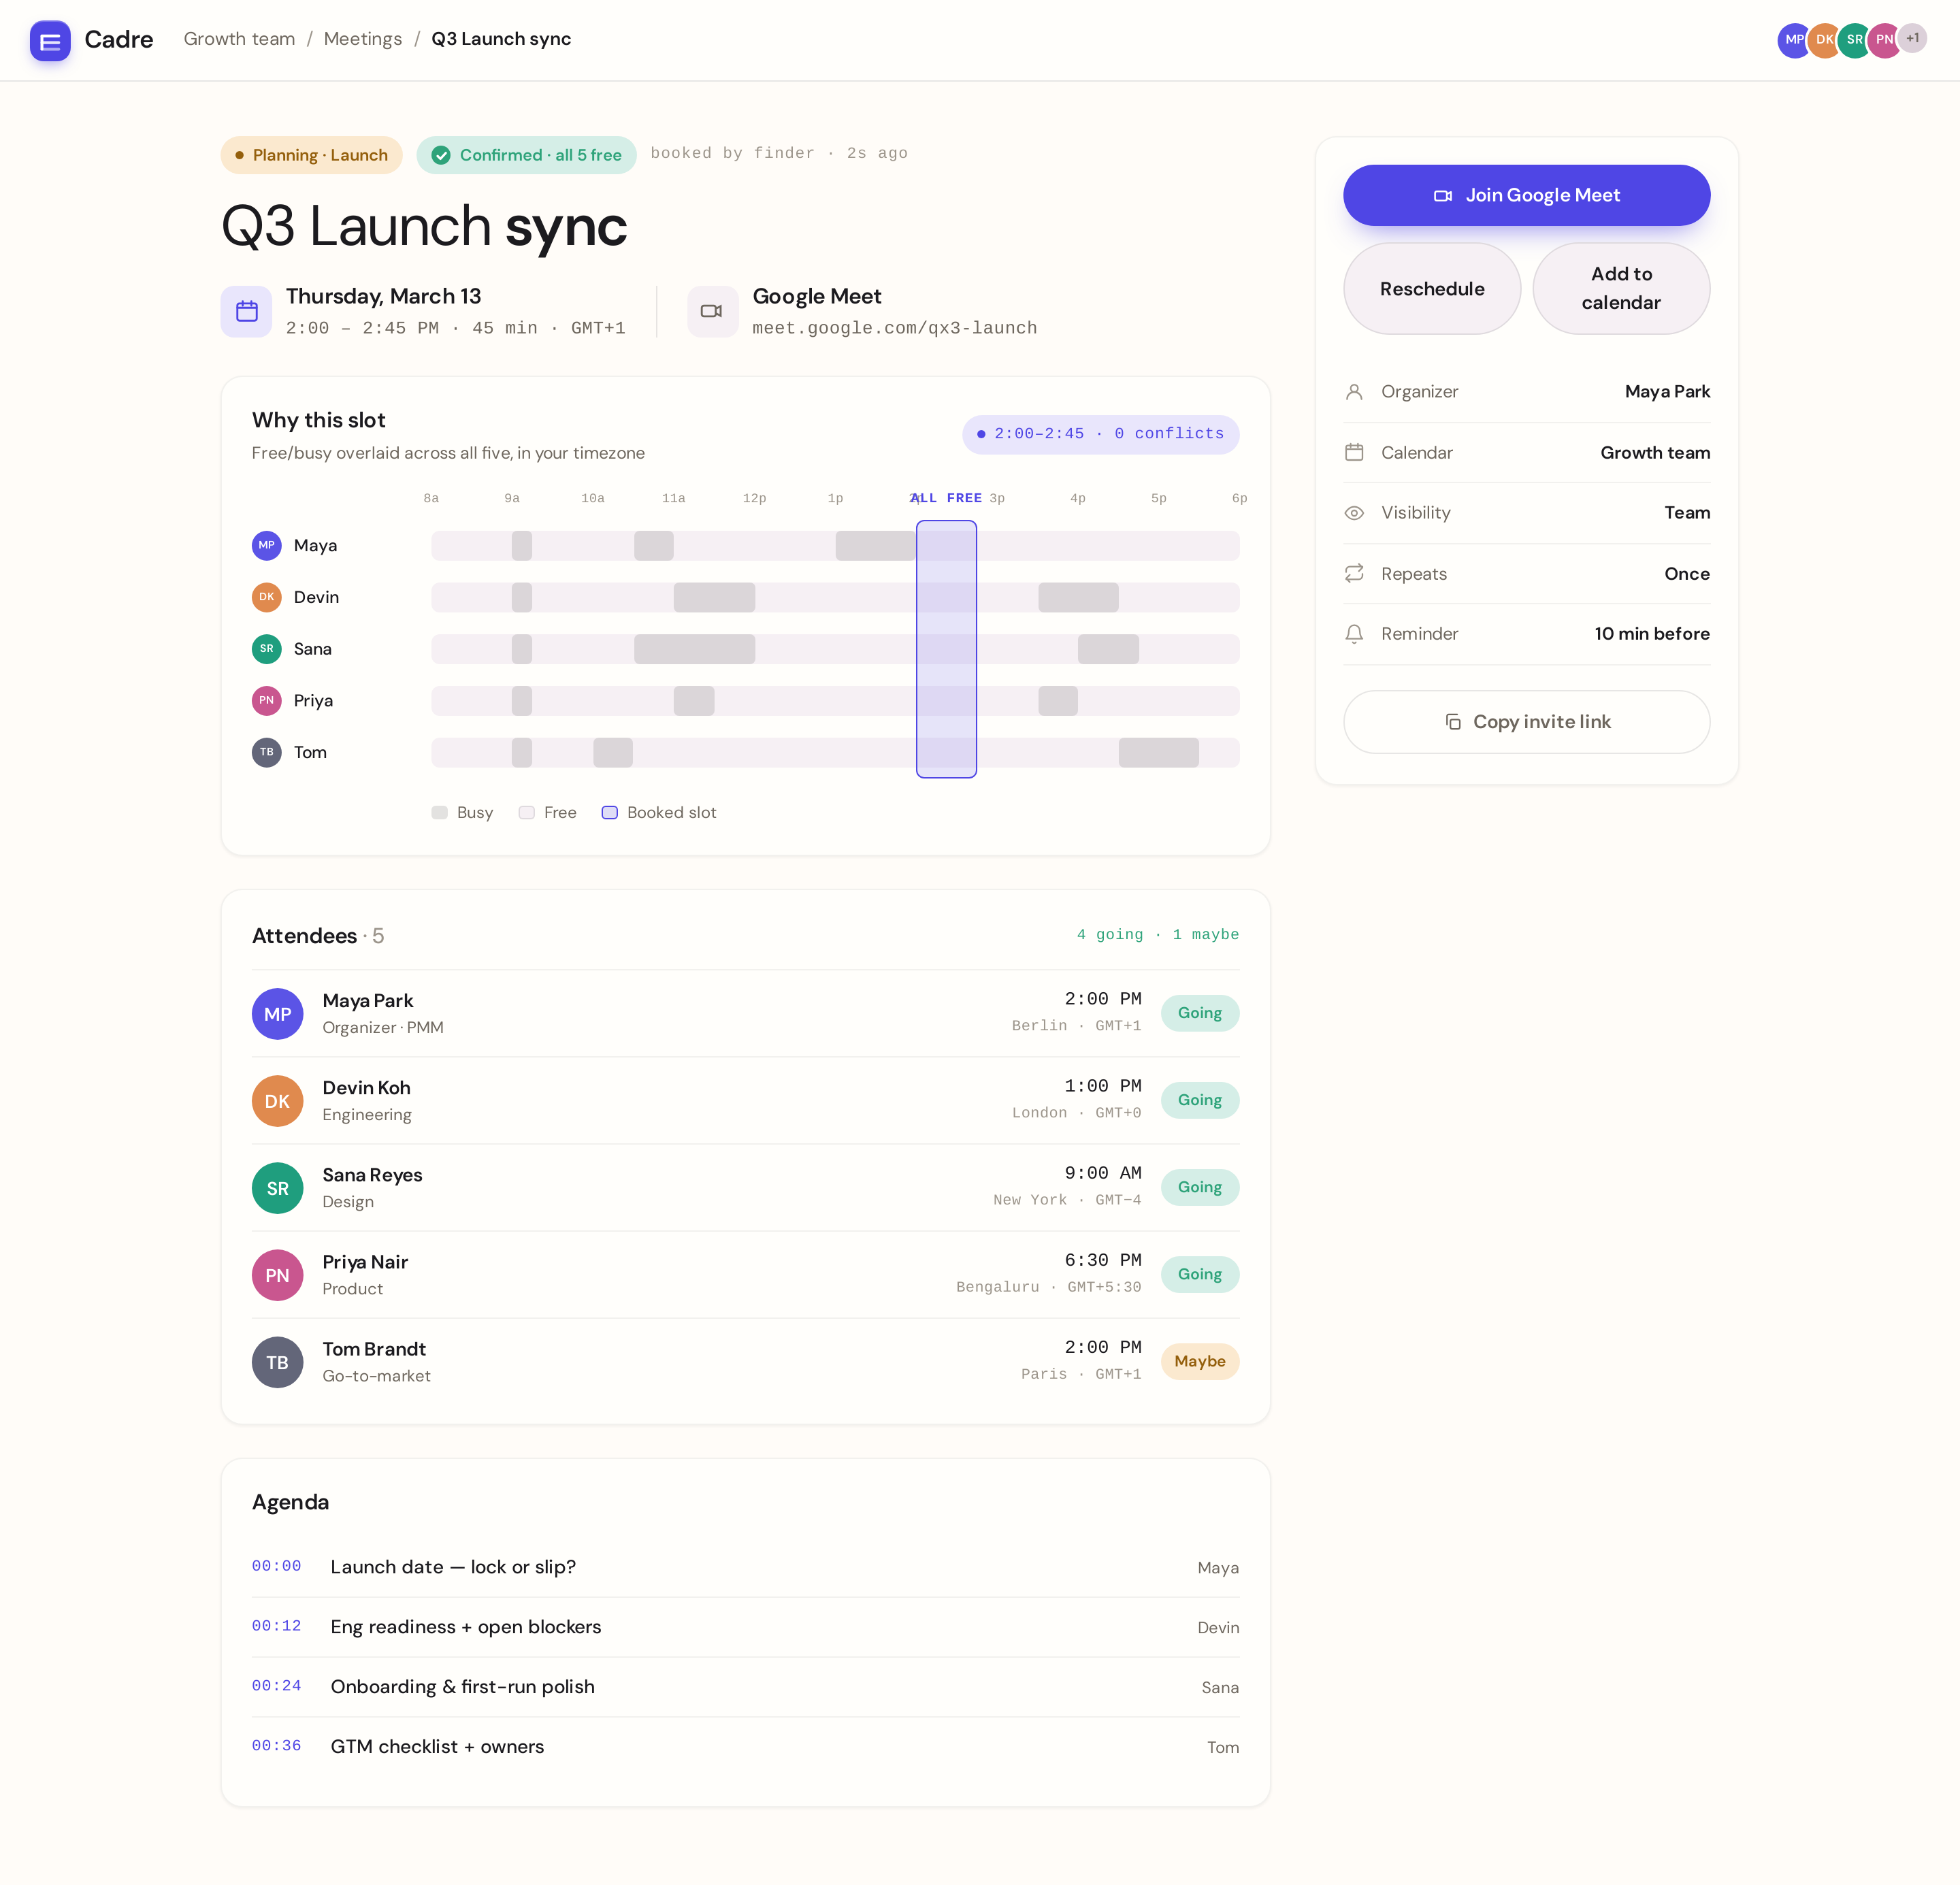Click the Free legend swatch
Viewport: 1960px width, 1885px height.
[526, 813]
